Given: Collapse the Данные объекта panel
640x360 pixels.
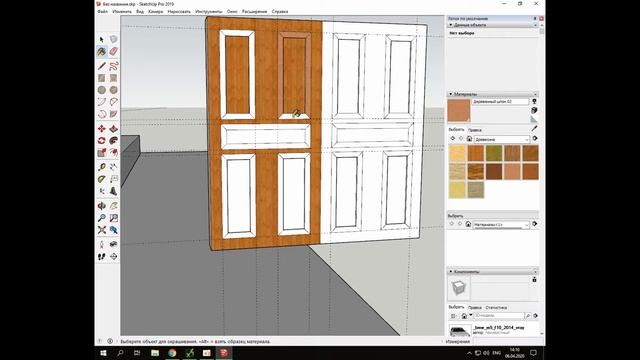Looking at the screenshot, I should [x=451, y=25].
